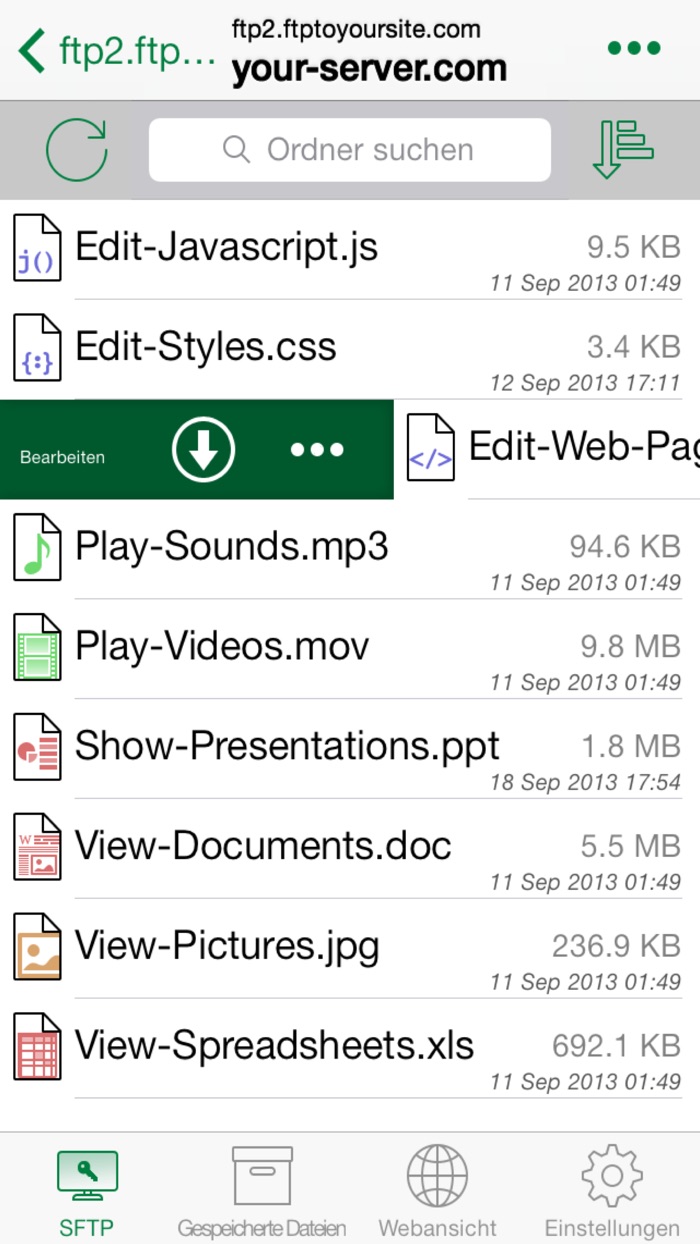Image resolution: width=700 pixels, height=1244 pixels.
Task: Tap the picture icon next to View-Pictures.jpg
Action: click(x=37, y=946)
